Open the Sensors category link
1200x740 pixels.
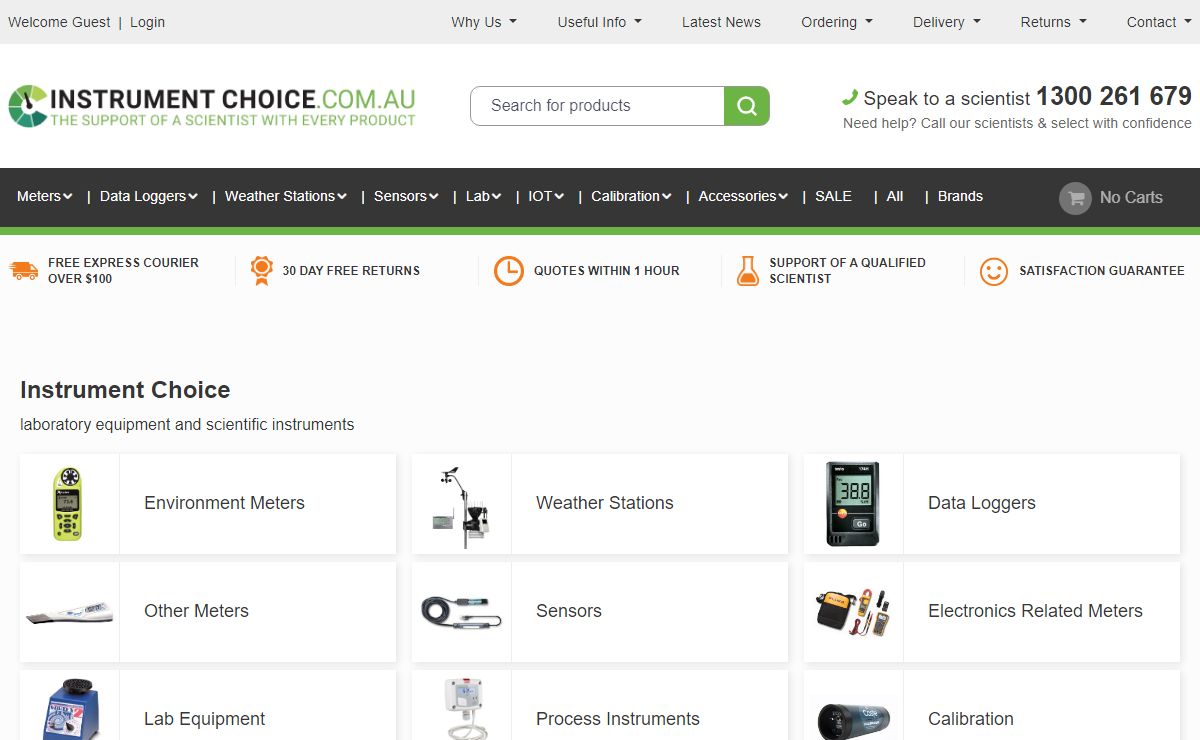569,612
